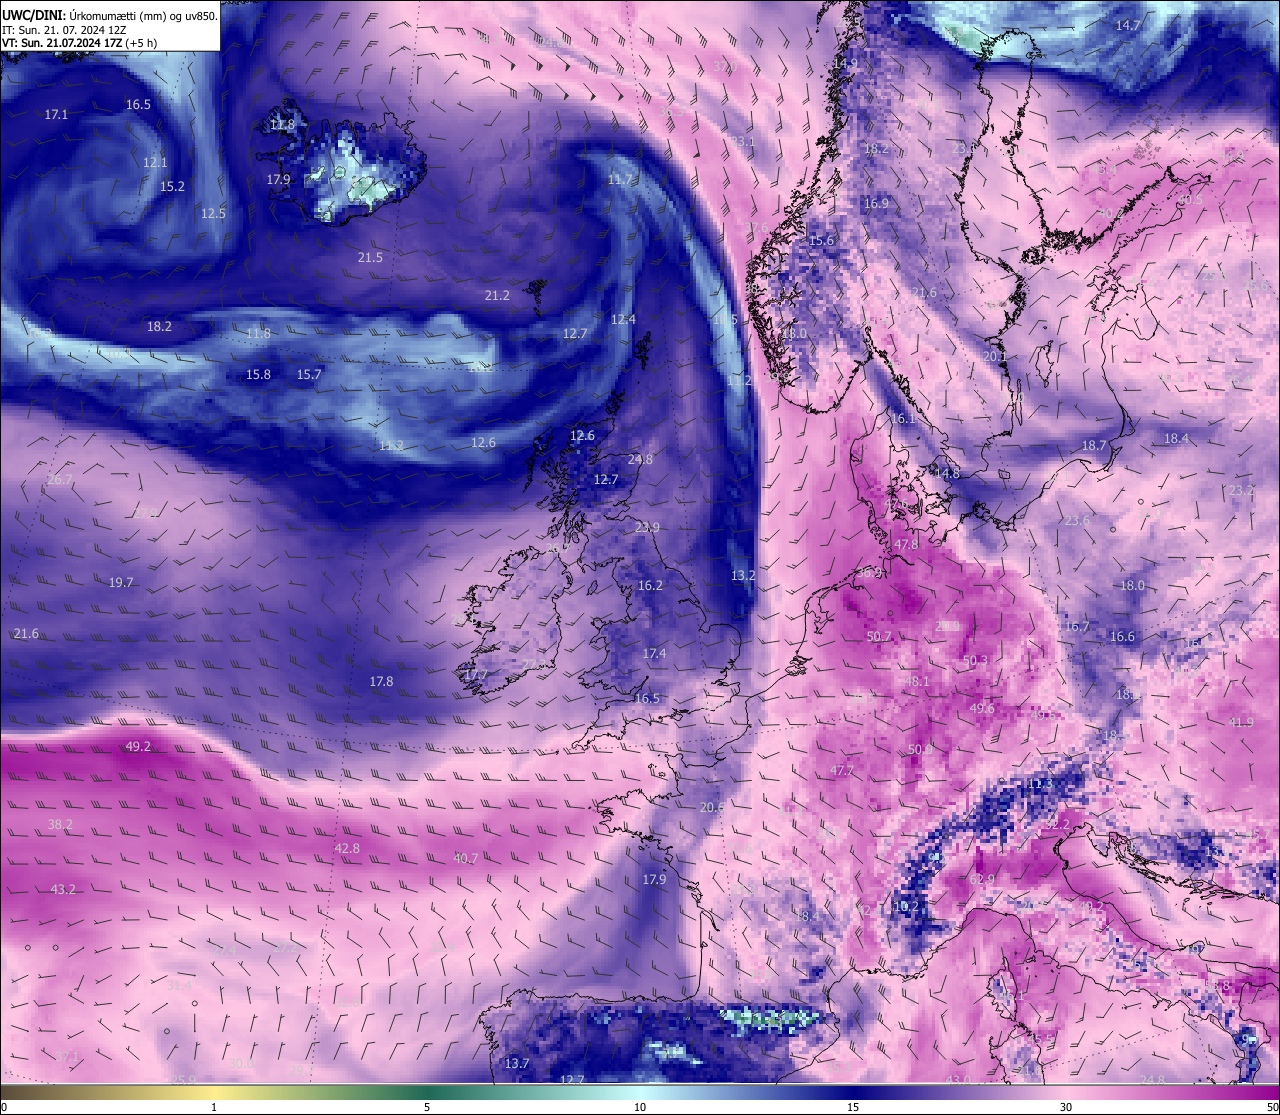The image size is (1280, 1115).
Task: Click the 48.1 value label
Action: pos(917,681)
